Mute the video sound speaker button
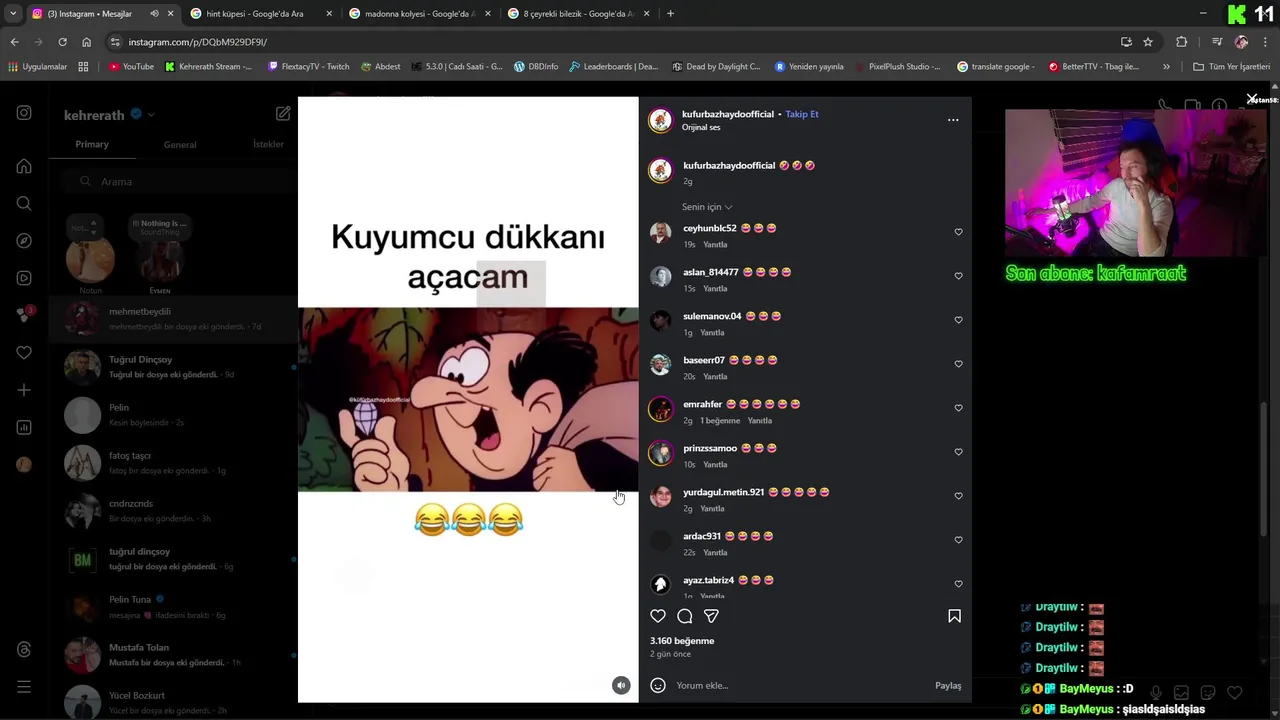1280x720 pixels. click(621, 685)
